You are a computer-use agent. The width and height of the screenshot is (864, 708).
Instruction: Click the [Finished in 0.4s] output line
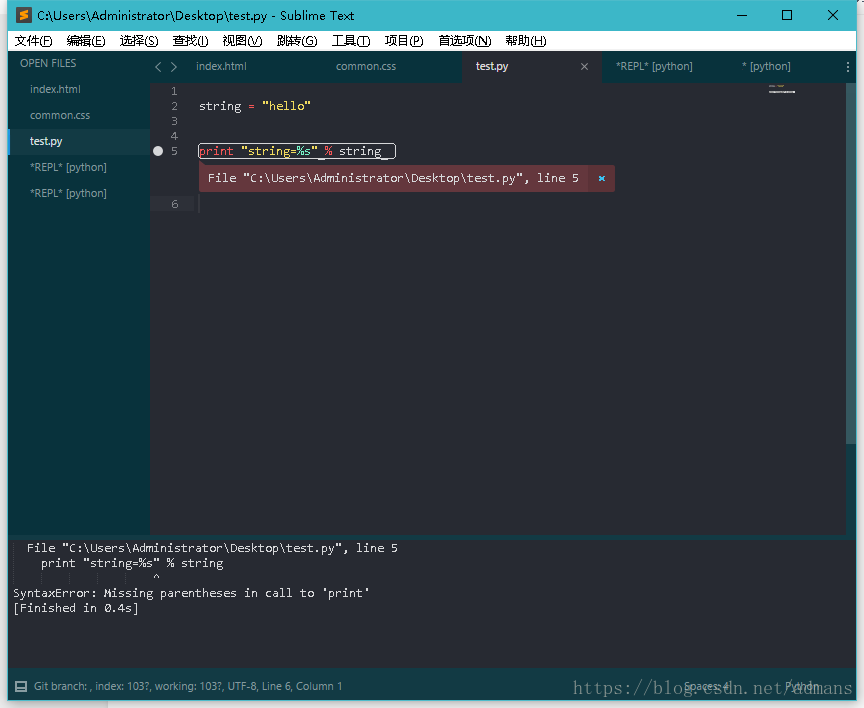coord(75,608)
